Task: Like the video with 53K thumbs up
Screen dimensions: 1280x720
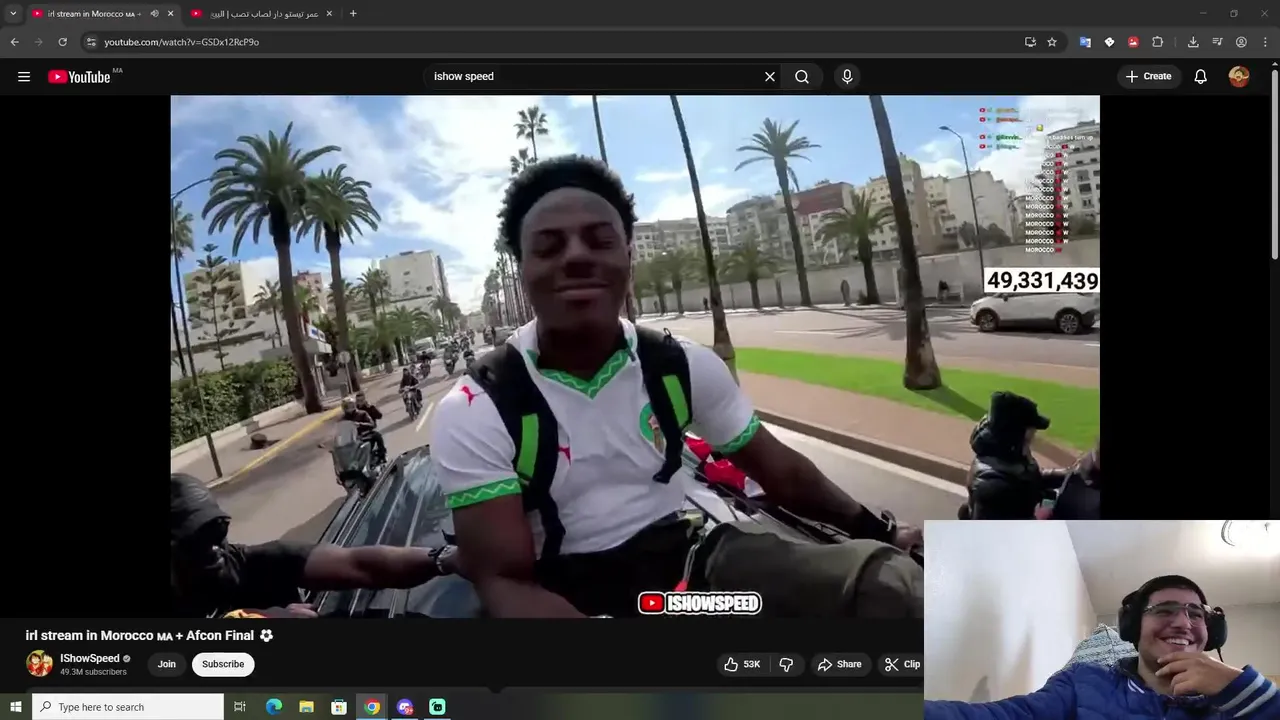Action: pos(743,664)
